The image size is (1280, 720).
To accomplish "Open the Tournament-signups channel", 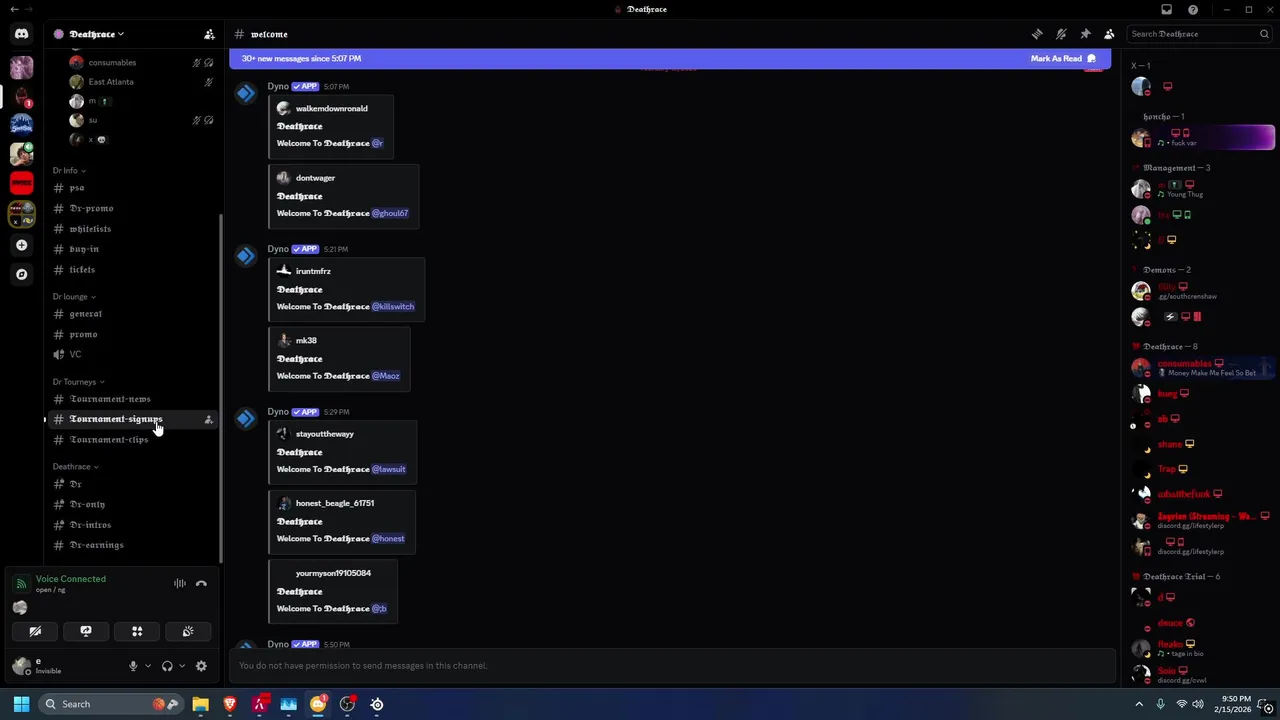I will tap(131, 419).
